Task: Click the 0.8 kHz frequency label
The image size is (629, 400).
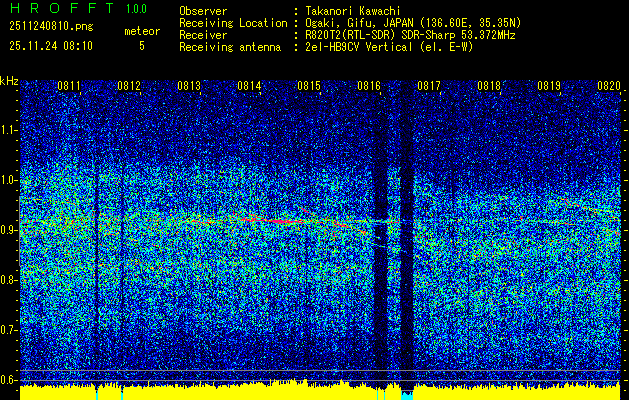Action: coord(8,280)
